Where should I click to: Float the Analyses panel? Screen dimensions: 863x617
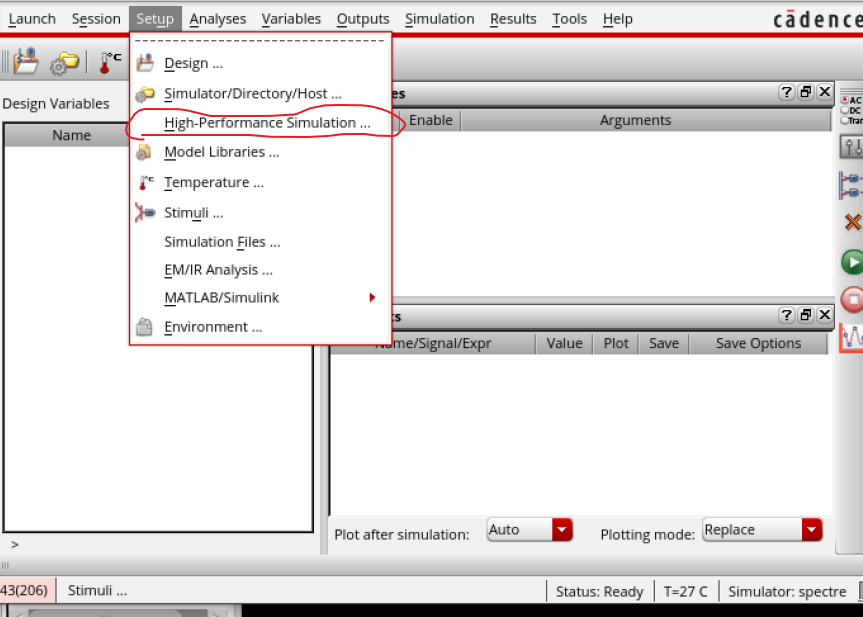pos(806,92)
